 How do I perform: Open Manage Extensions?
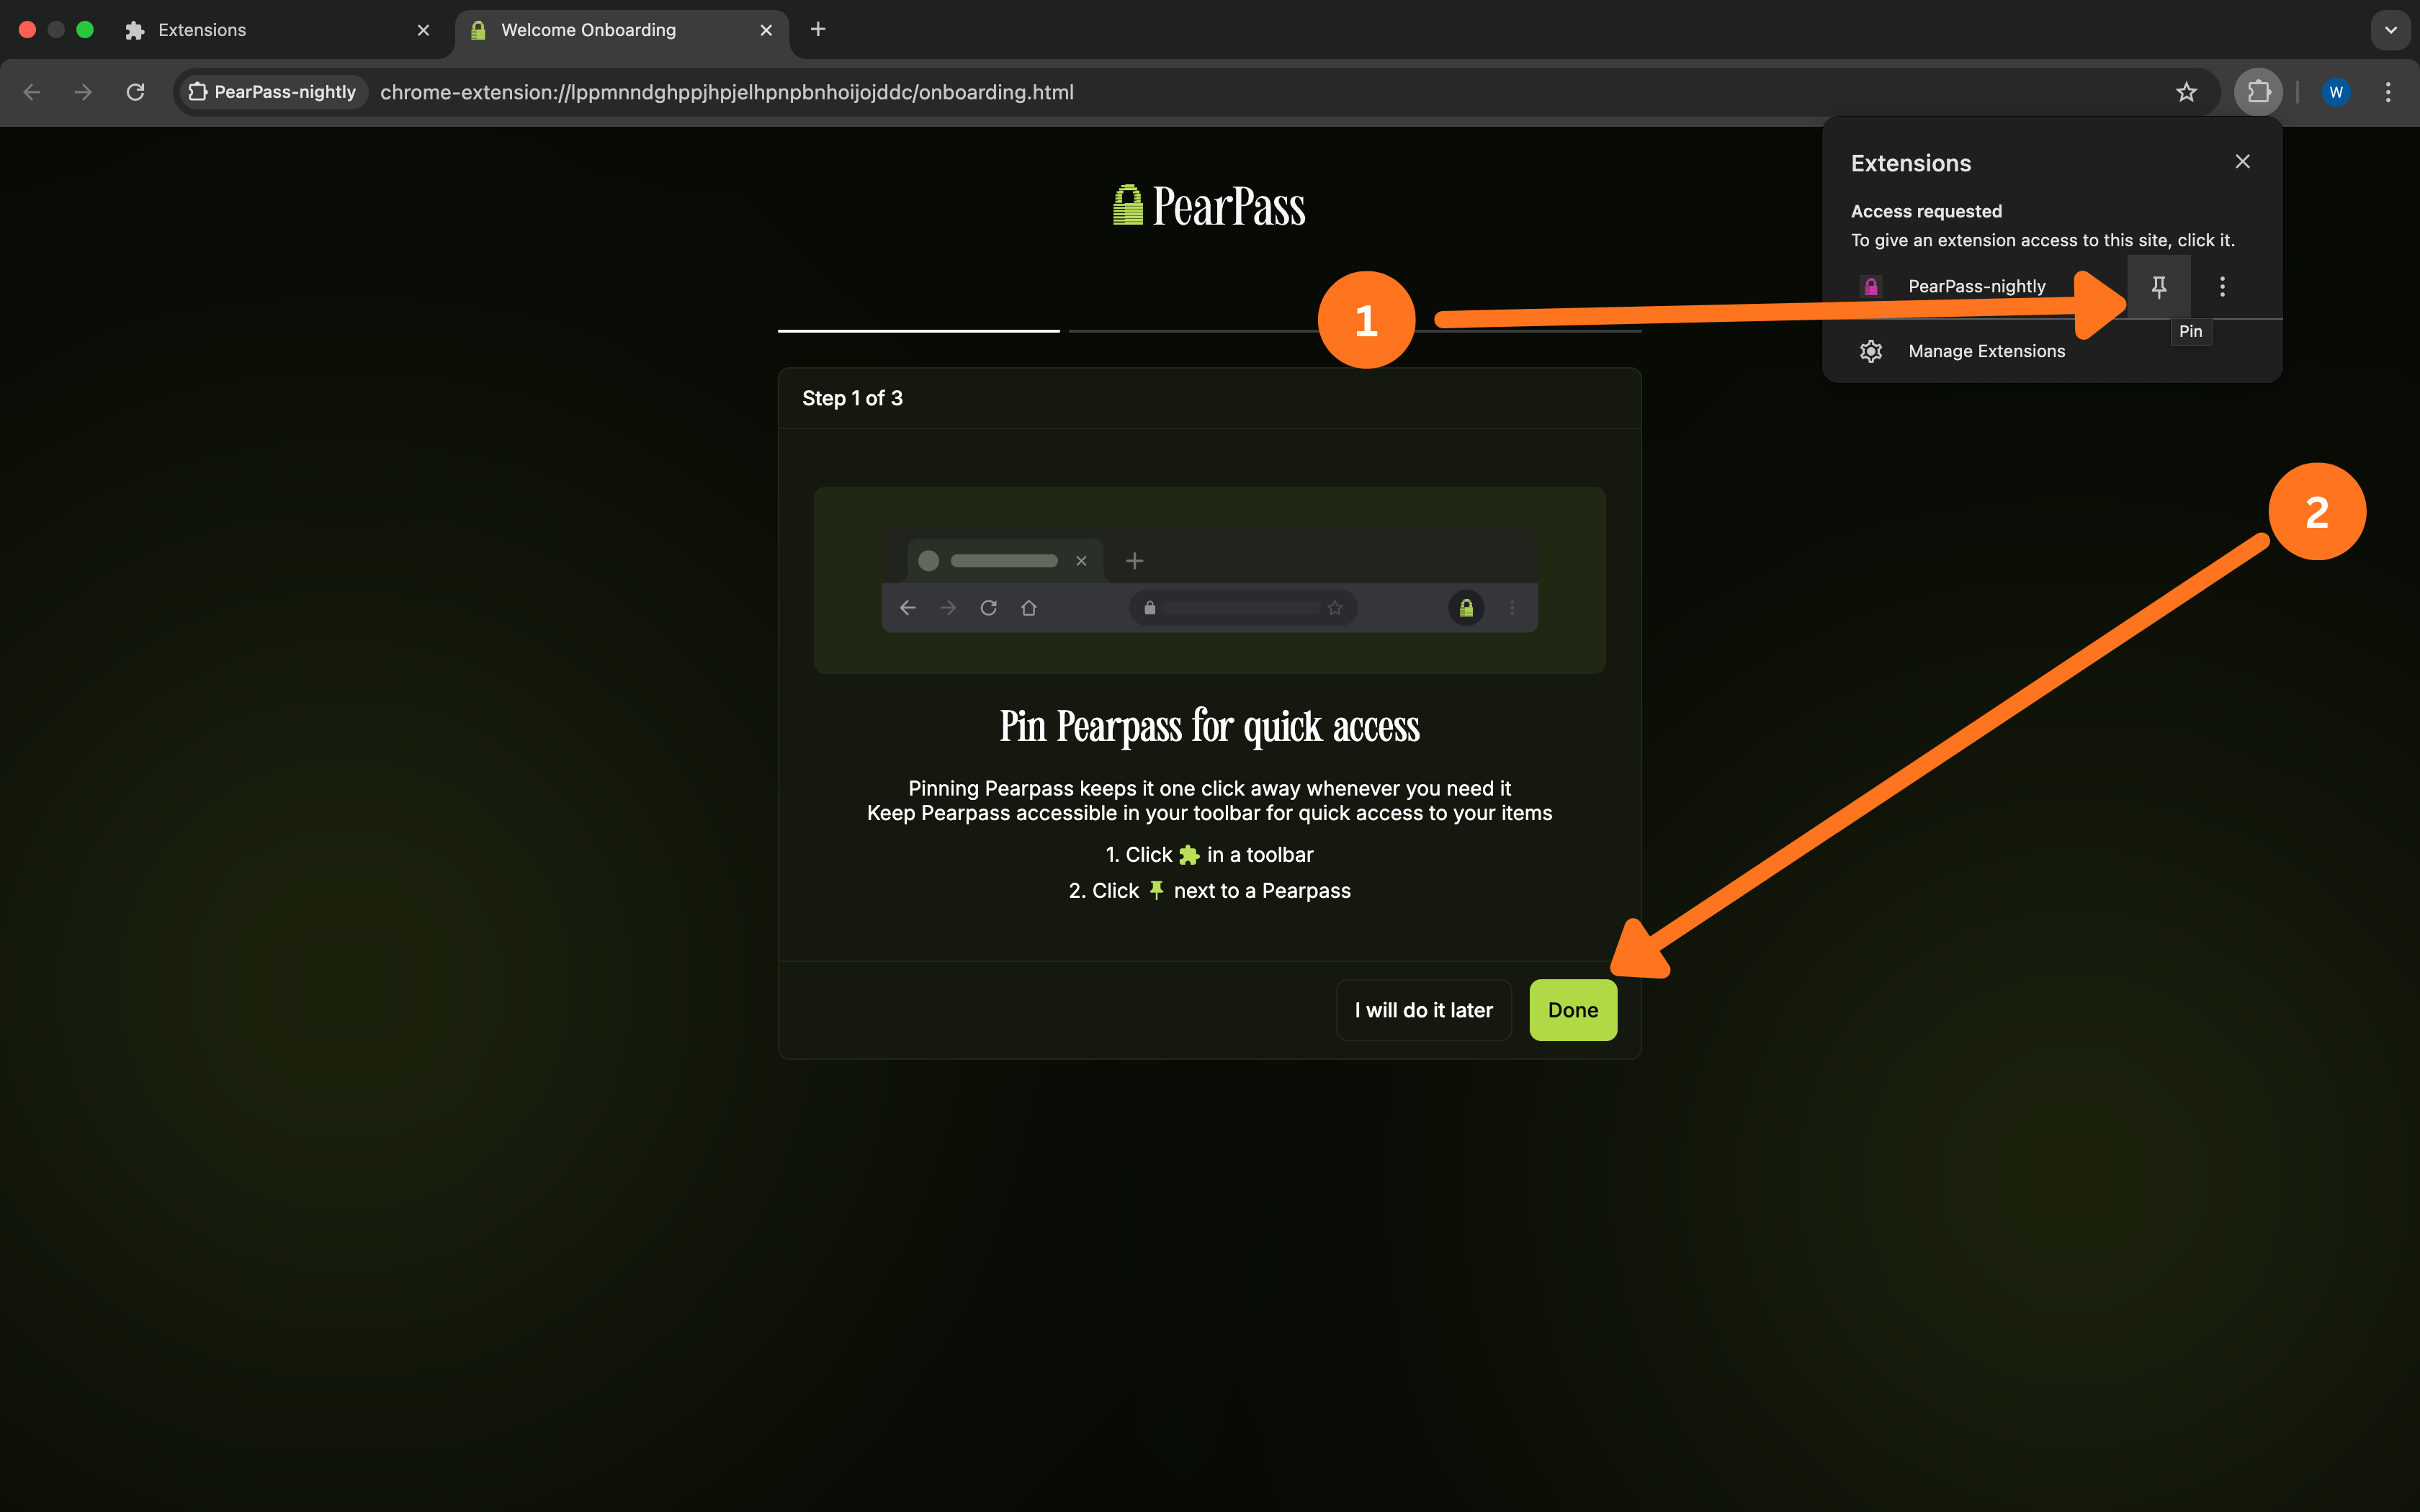[2052, 351]
